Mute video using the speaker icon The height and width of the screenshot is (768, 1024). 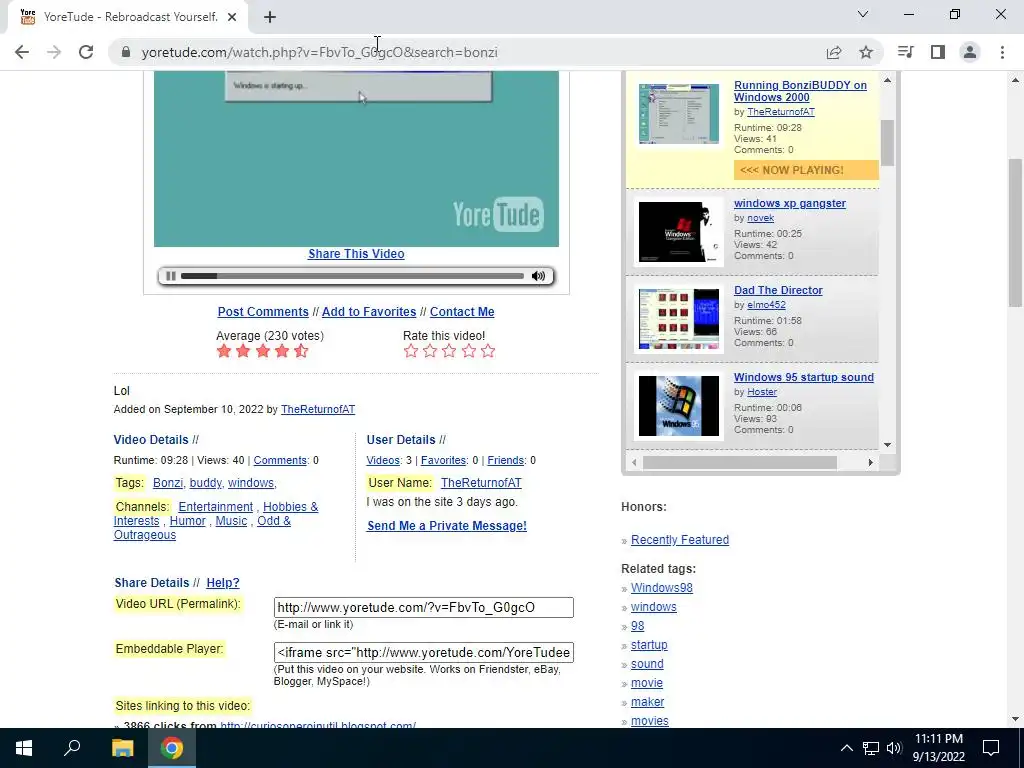(x=538, y=276)
